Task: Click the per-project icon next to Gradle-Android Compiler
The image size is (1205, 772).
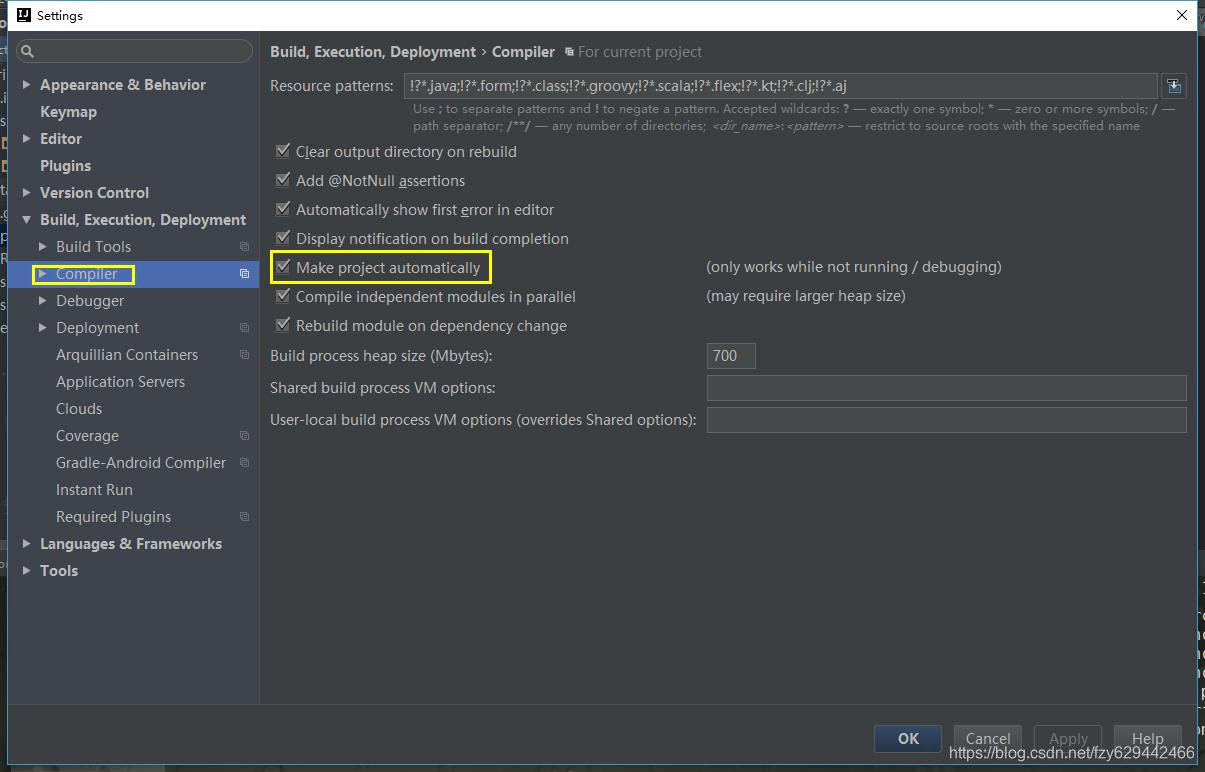Action: (244, 463)
